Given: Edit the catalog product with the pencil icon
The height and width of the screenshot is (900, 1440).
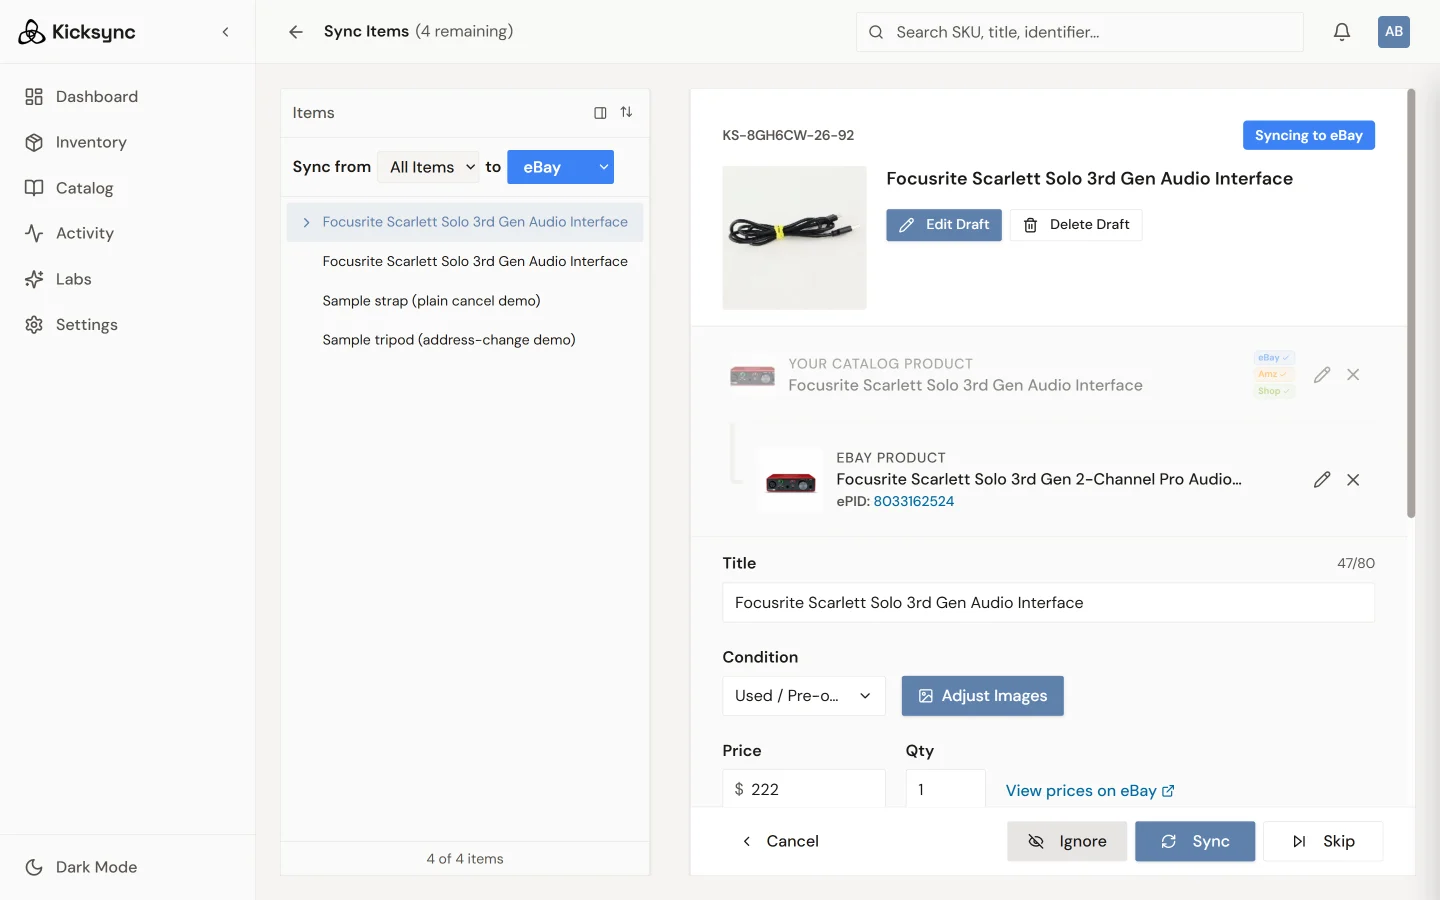Looking at the screenshot, I should coord(1322,375).
